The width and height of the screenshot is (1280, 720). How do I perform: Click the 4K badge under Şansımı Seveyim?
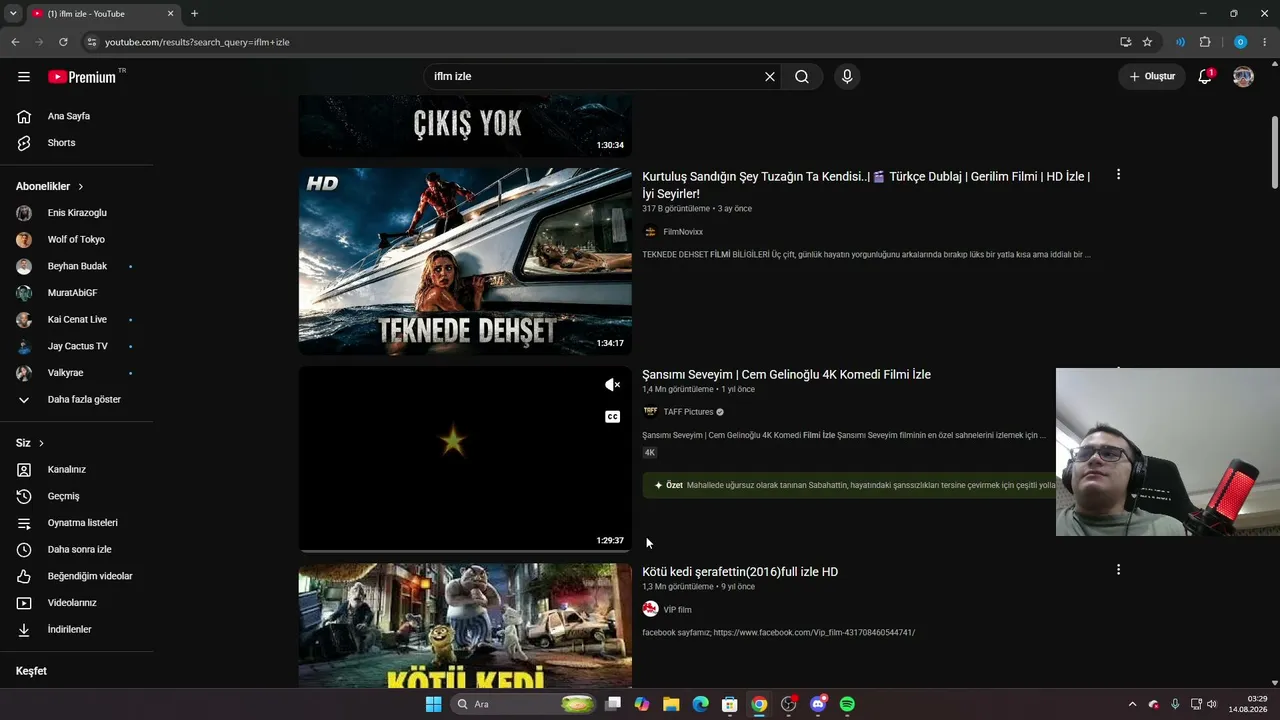coord(650,453)
